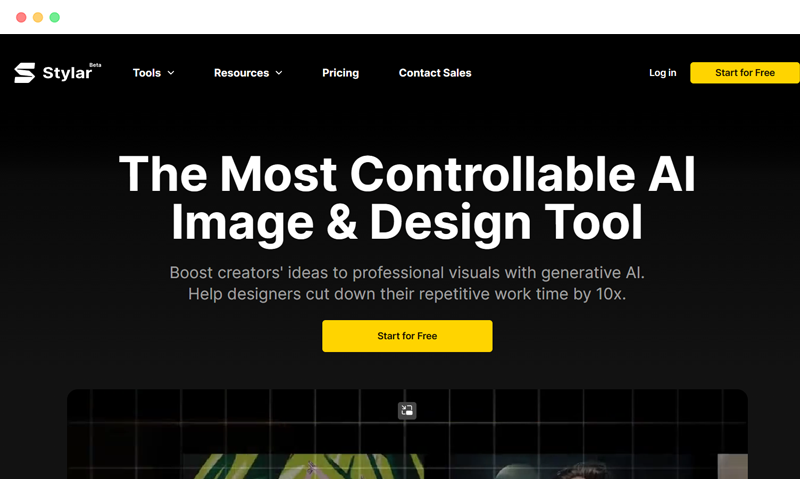Click the yellow minimize window dot

click(38, 17)
